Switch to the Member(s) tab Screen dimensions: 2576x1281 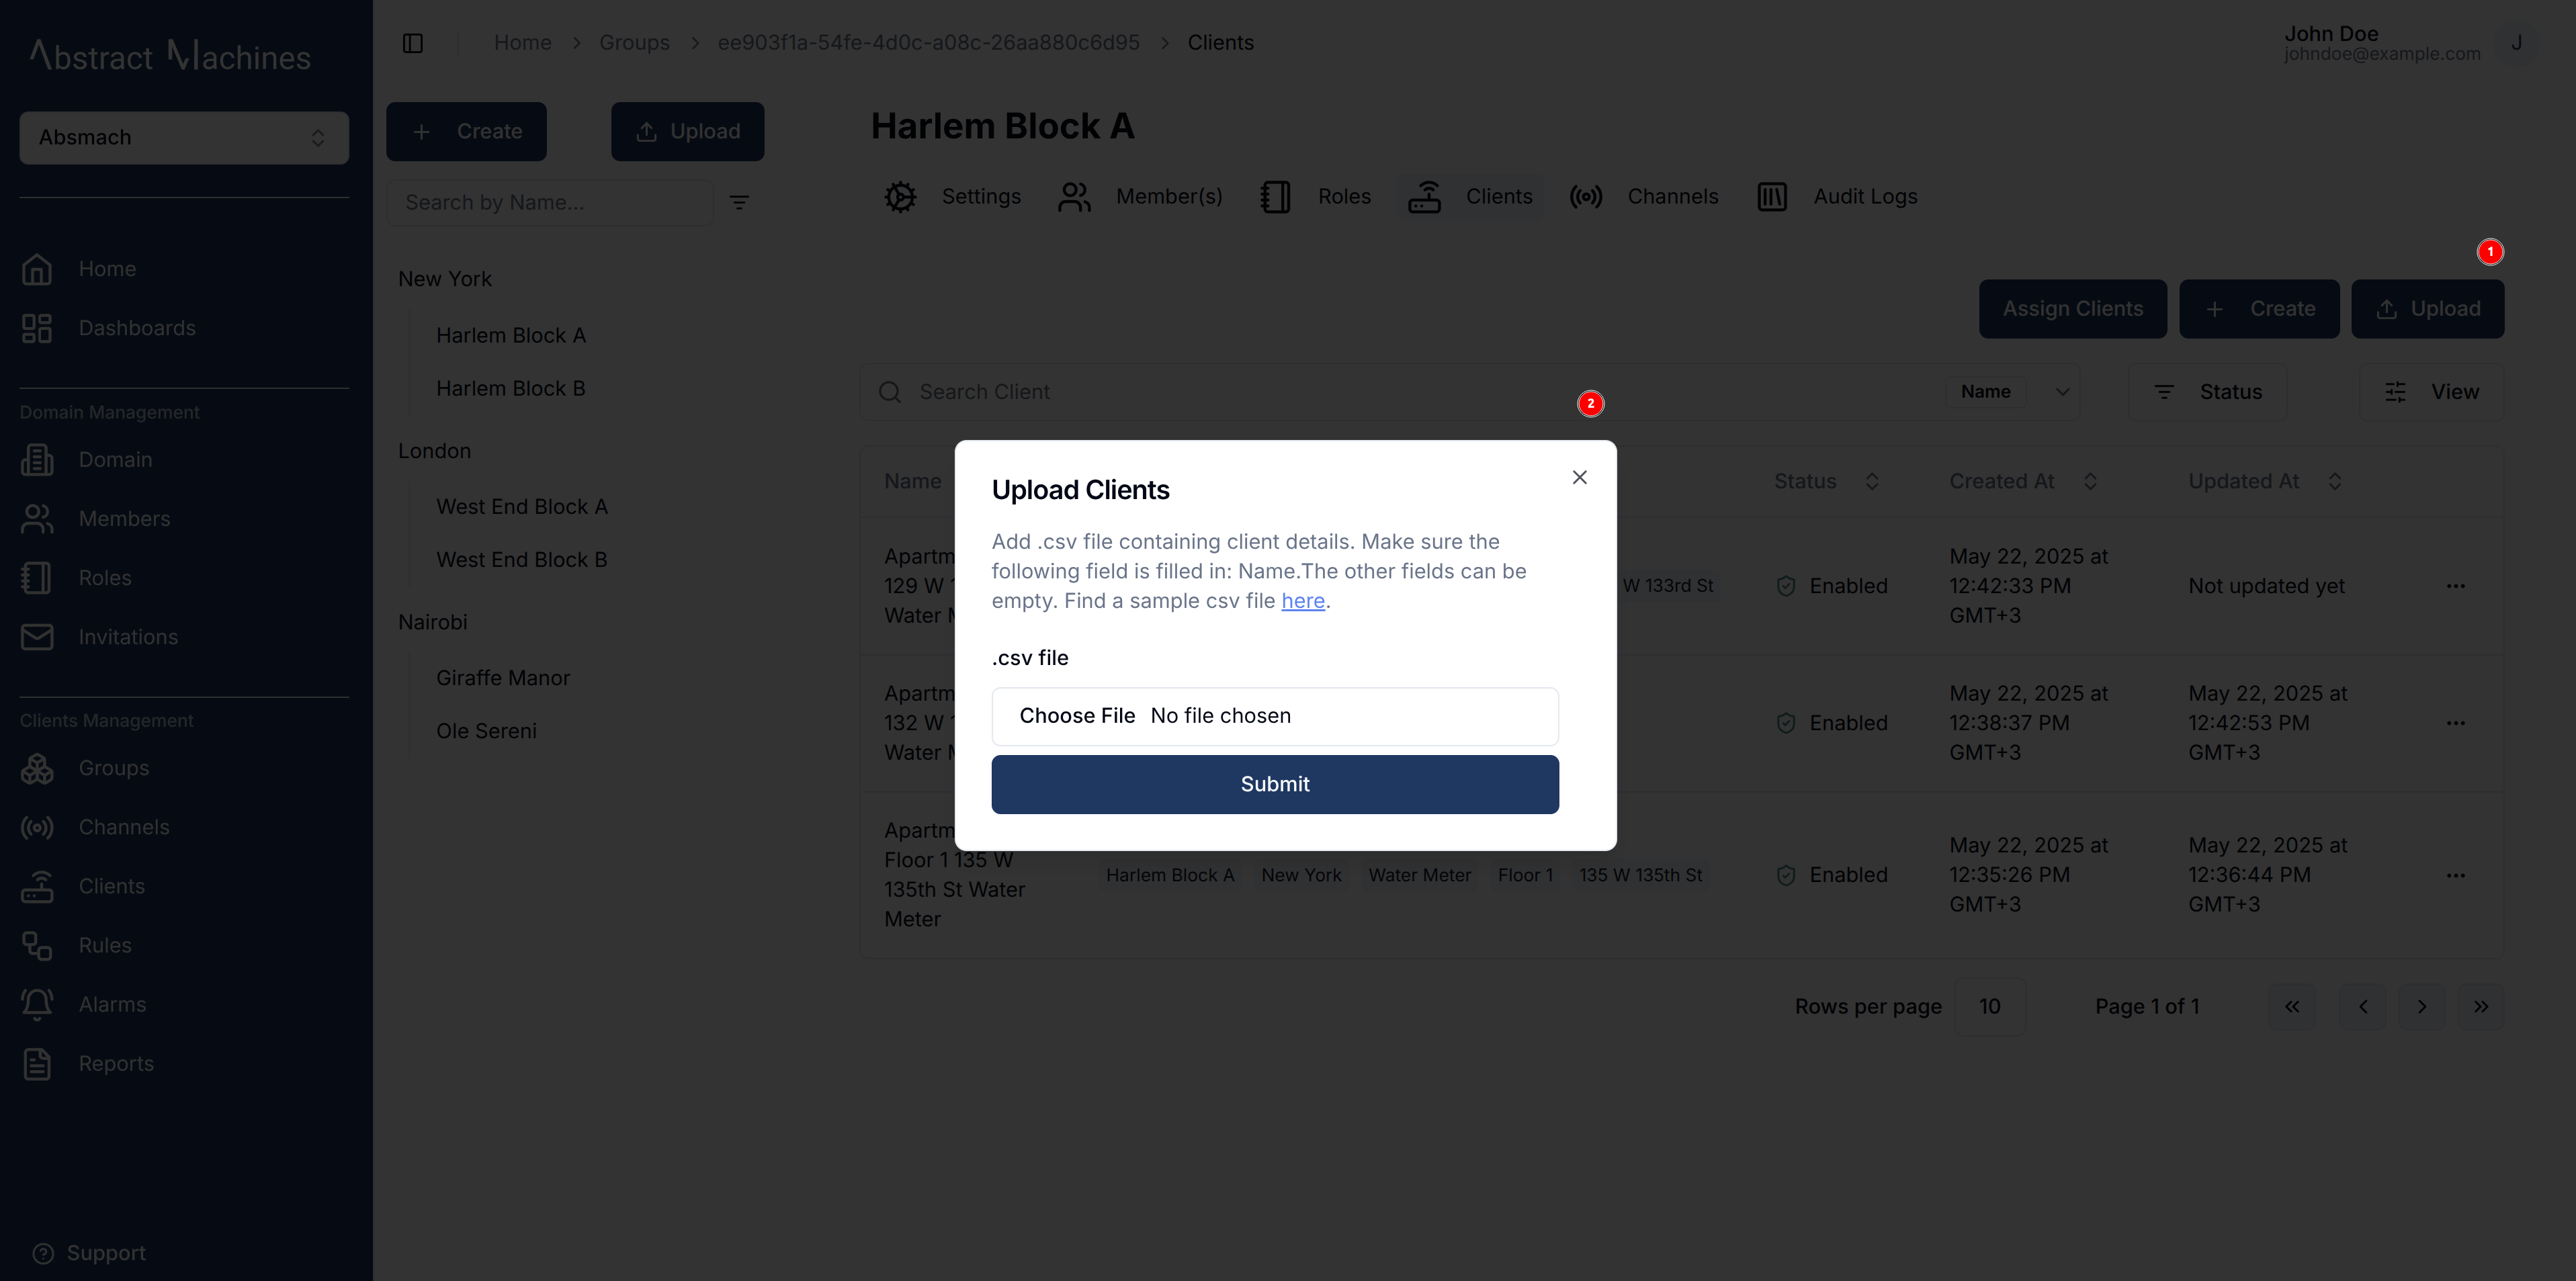click(x=1140, y=197)
